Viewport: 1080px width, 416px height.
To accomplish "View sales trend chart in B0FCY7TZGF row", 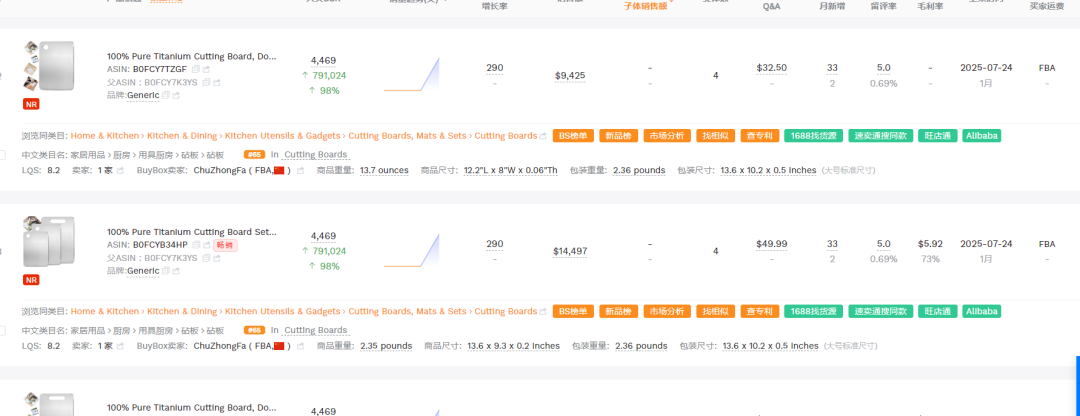I will click(x=411, y=74).
